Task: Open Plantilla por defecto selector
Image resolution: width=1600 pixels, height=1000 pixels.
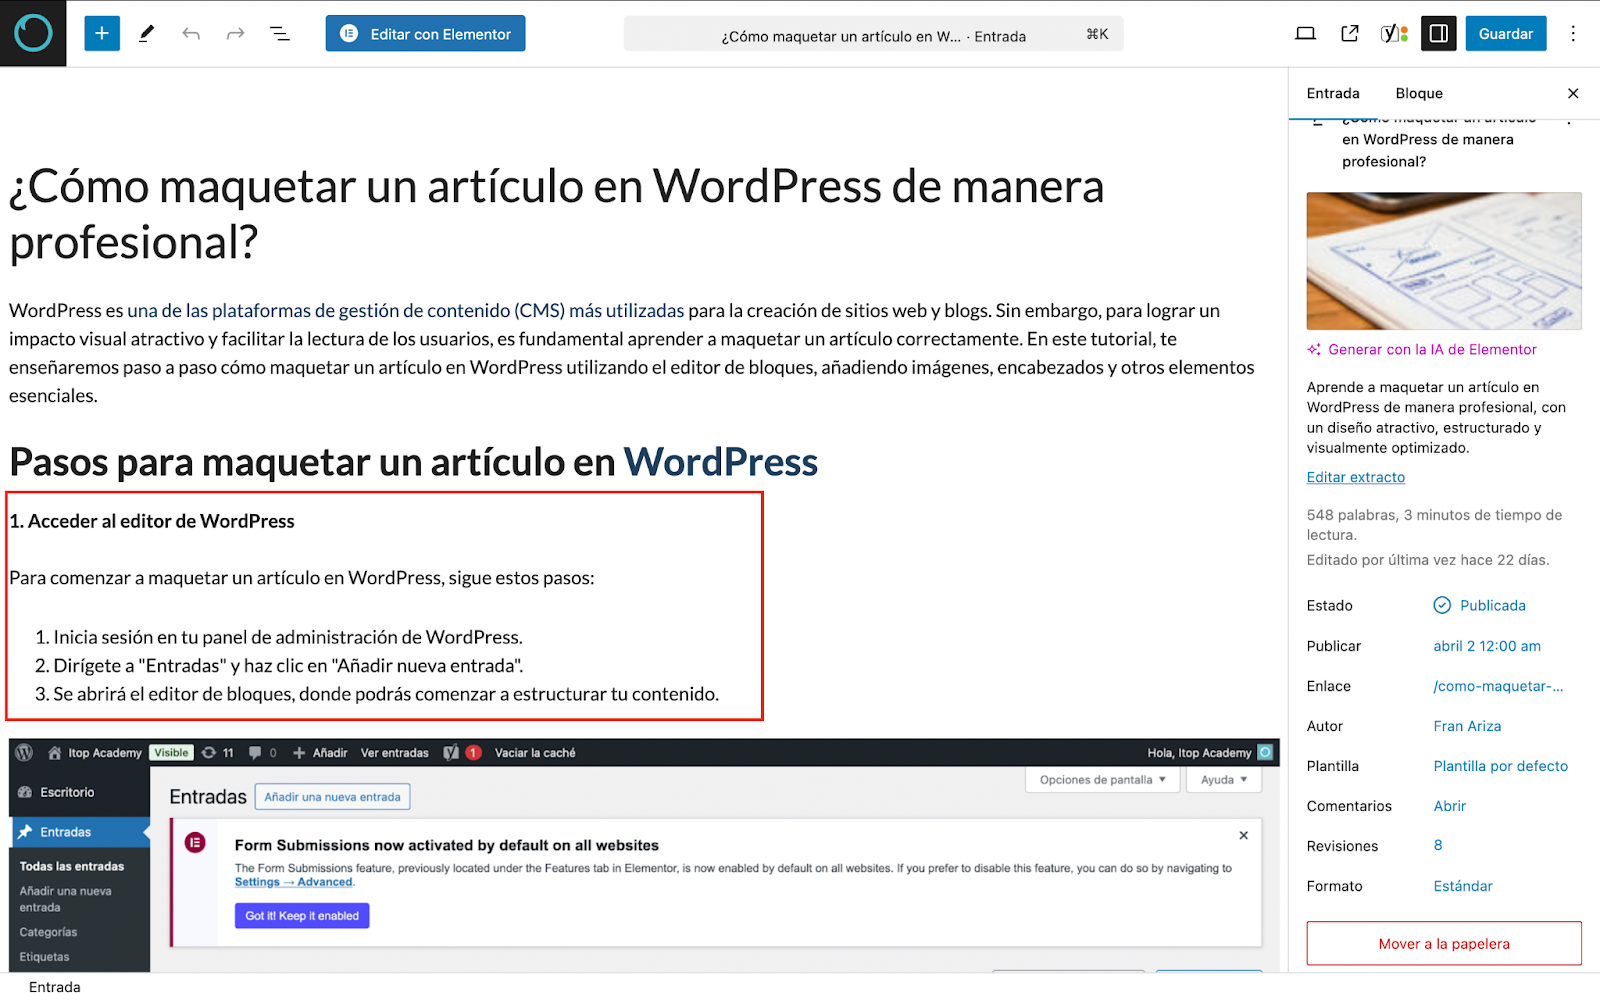Action: click(x=1500, y=767)
